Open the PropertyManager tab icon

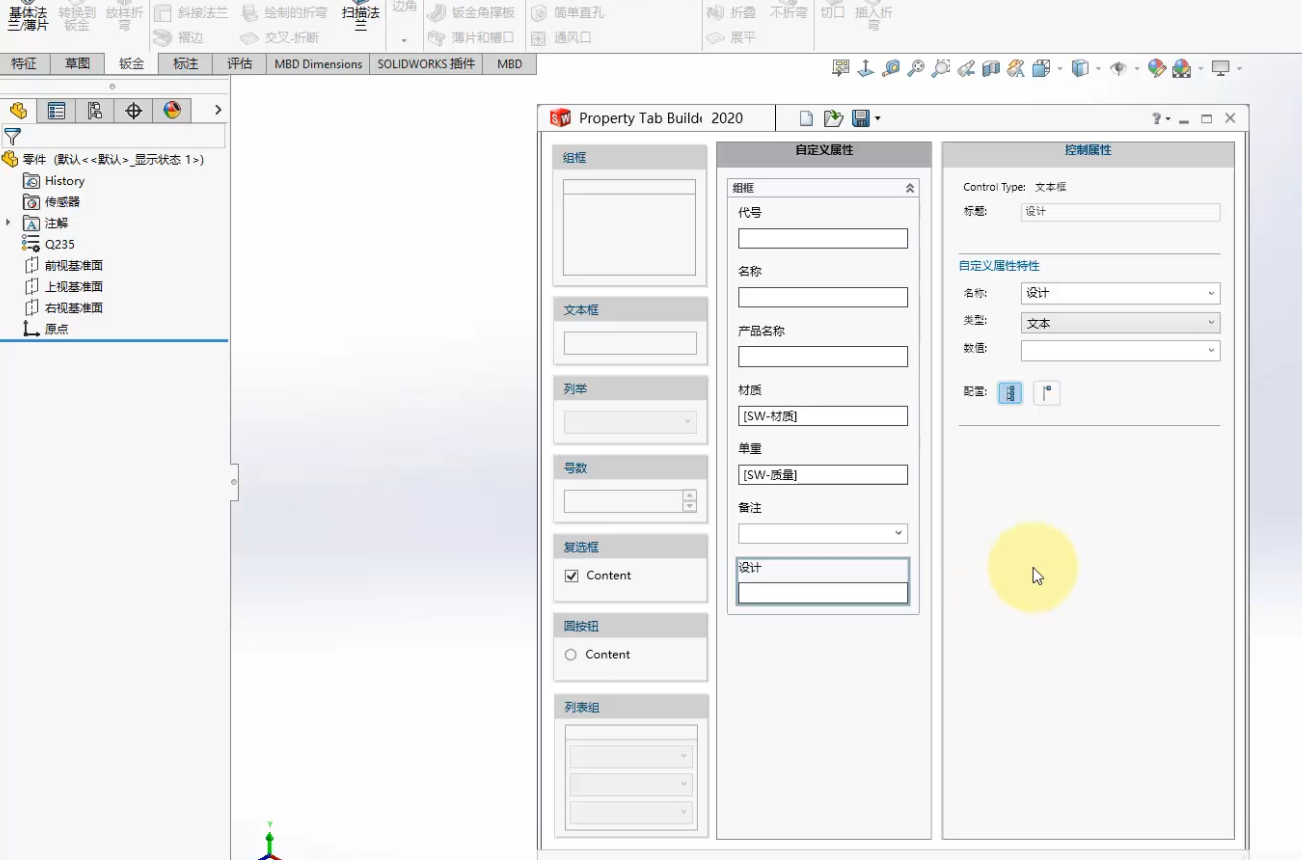click(56, 111)
